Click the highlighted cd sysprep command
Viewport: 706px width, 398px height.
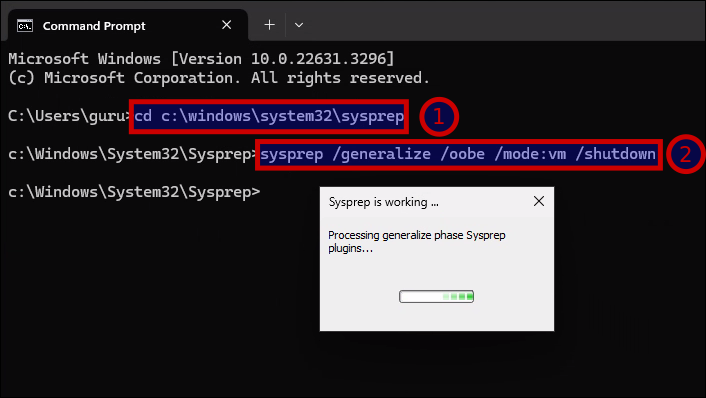[x=269, y=117]
